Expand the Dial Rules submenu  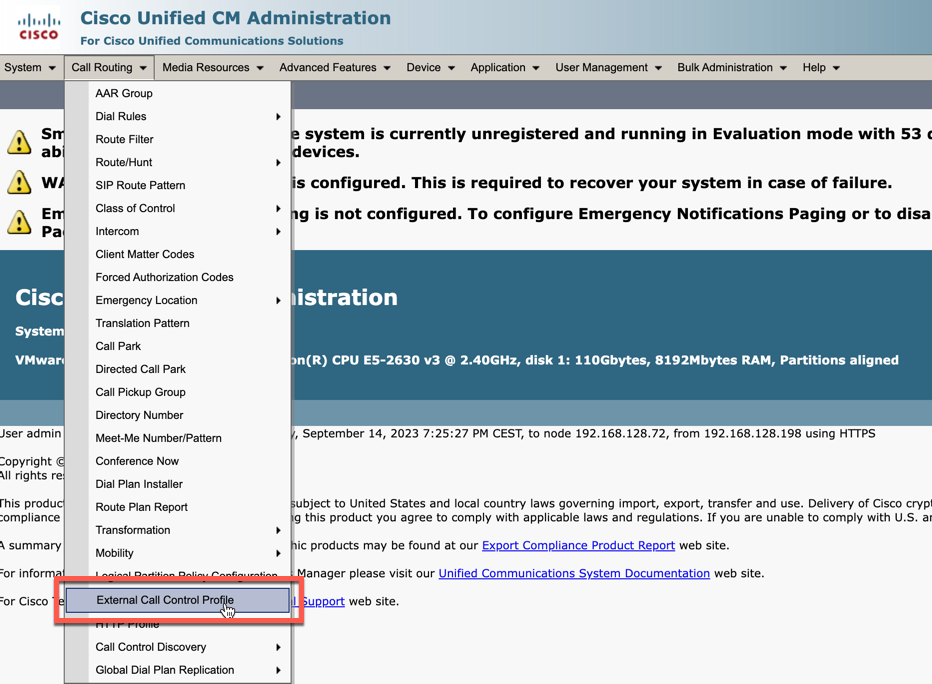pyautogui.click(x=121, y=117)
